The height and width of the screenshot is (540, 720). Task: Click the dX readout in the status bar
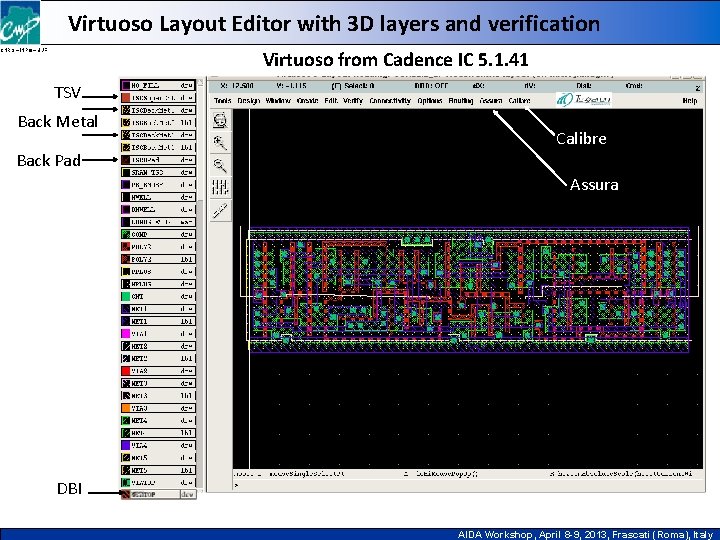[478, 86]
